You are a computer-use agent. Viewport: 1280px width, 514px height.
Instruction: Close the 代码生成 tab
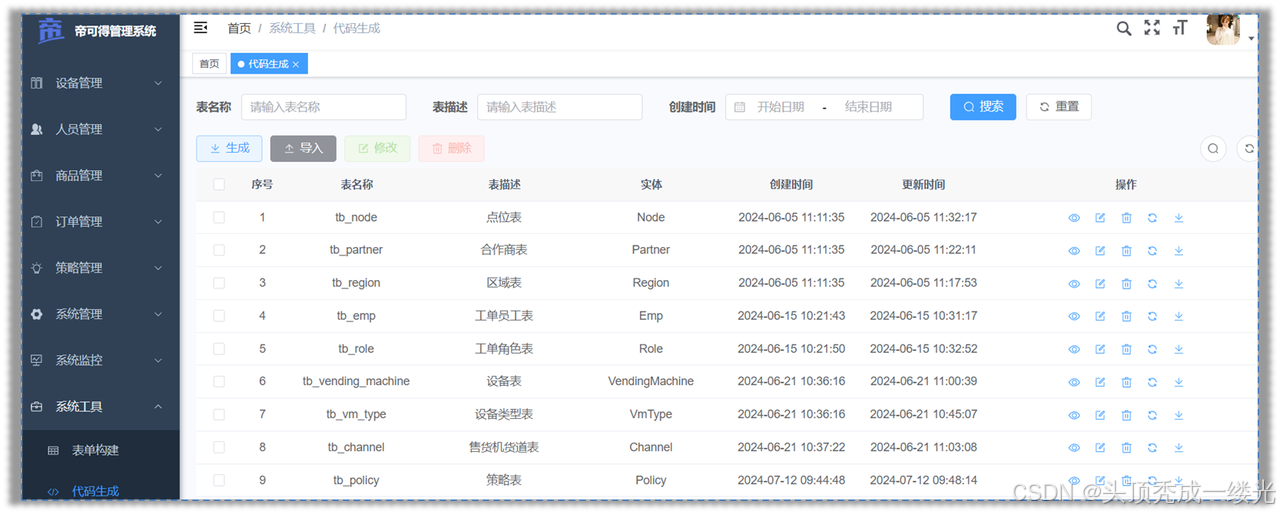pos(296,64)
